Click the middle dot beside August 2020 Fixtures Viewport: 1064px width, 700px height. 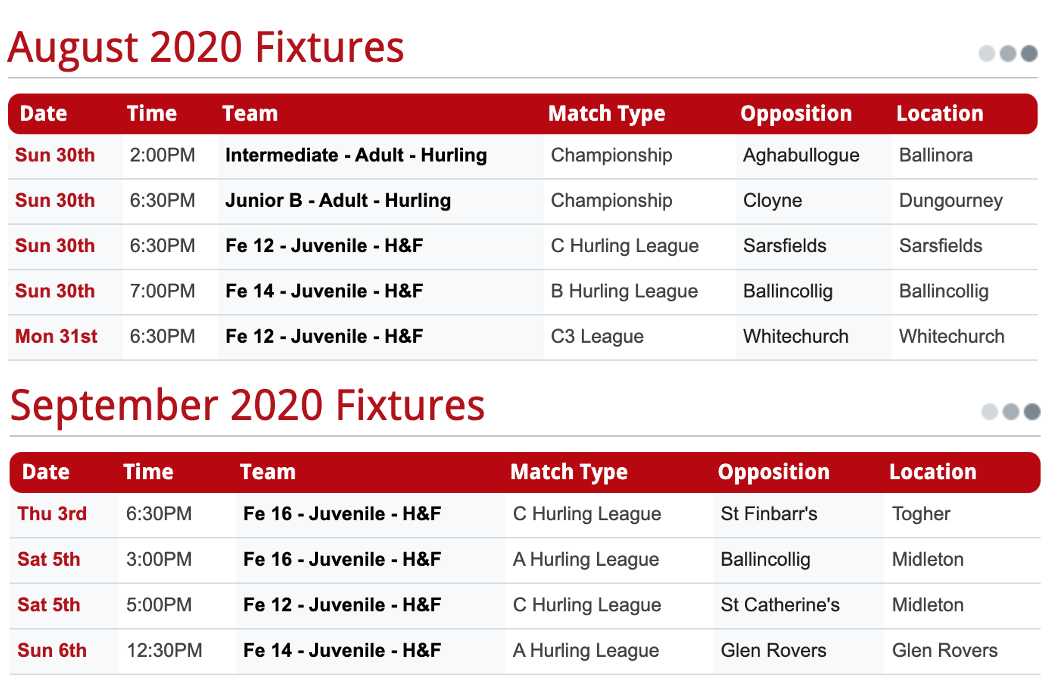1008,54
